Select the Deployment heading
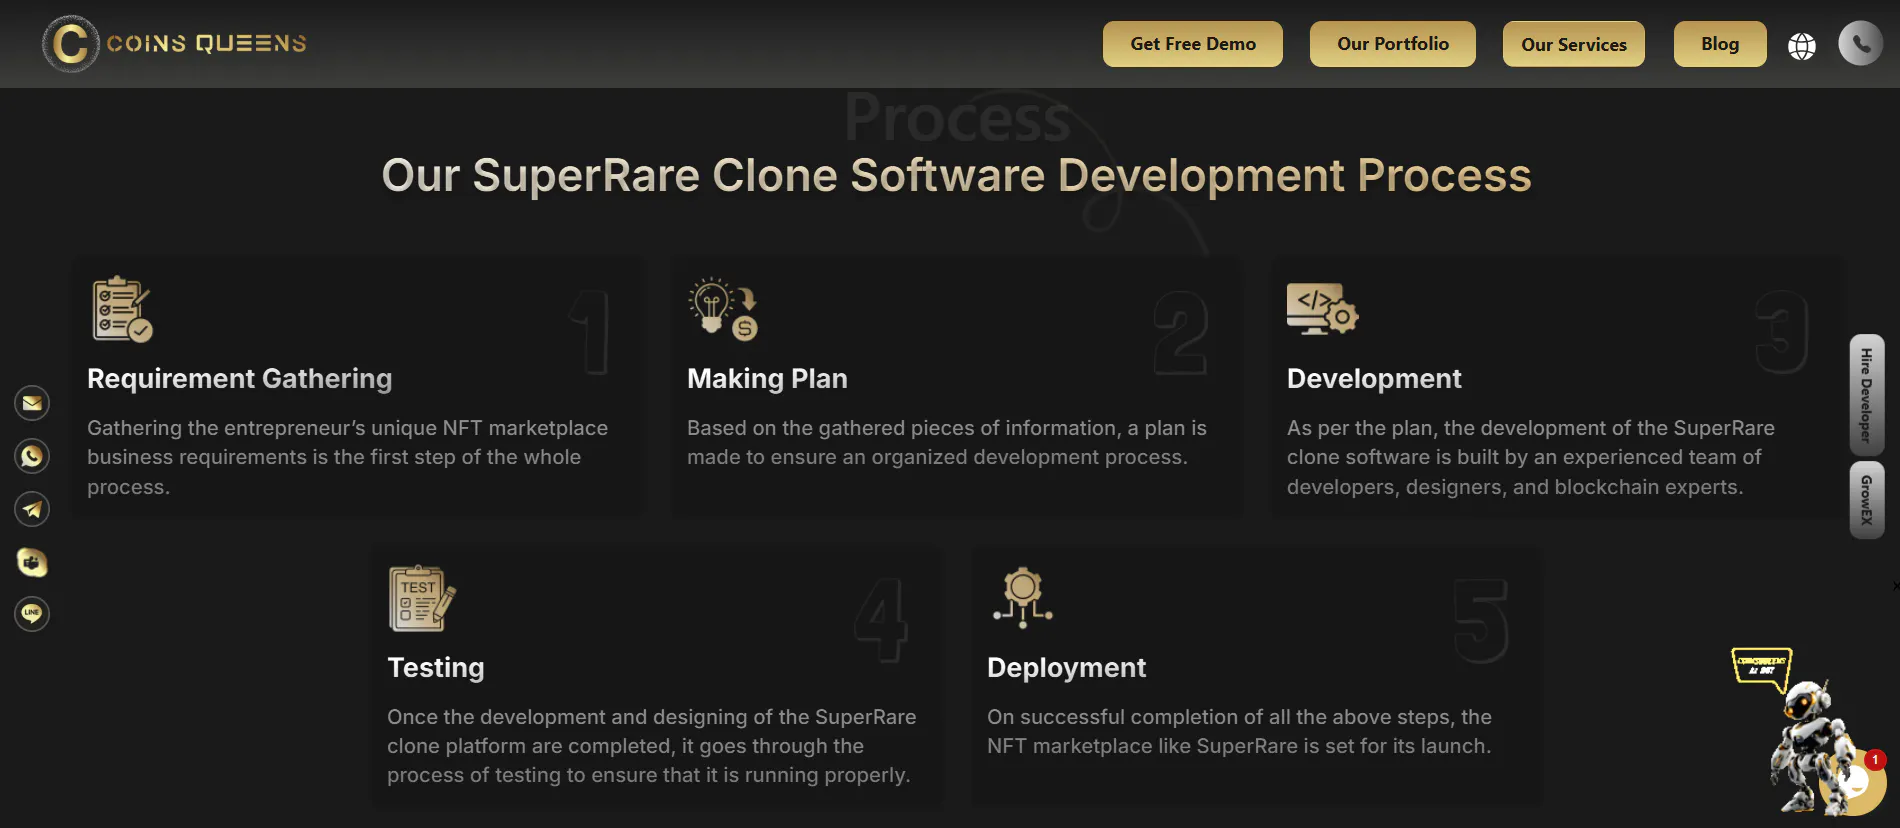Image resolution: width=1900 pixels, height=828 pixels. (x=1066, y=668)
